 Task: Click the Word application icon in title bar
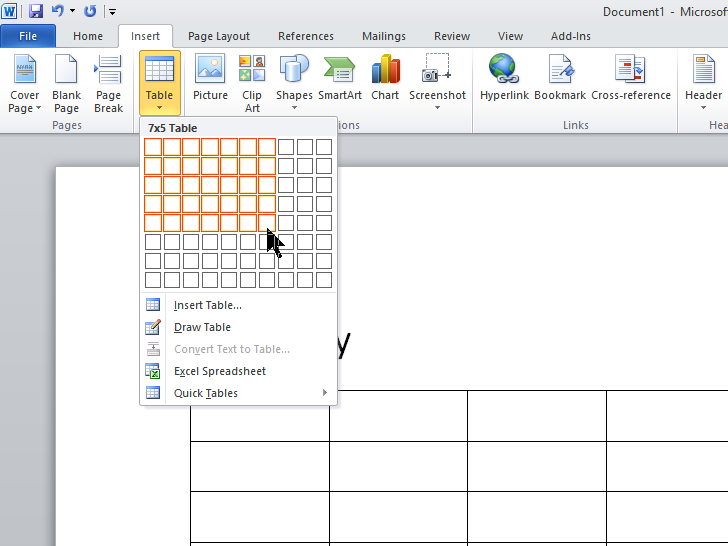pos(9,11)
